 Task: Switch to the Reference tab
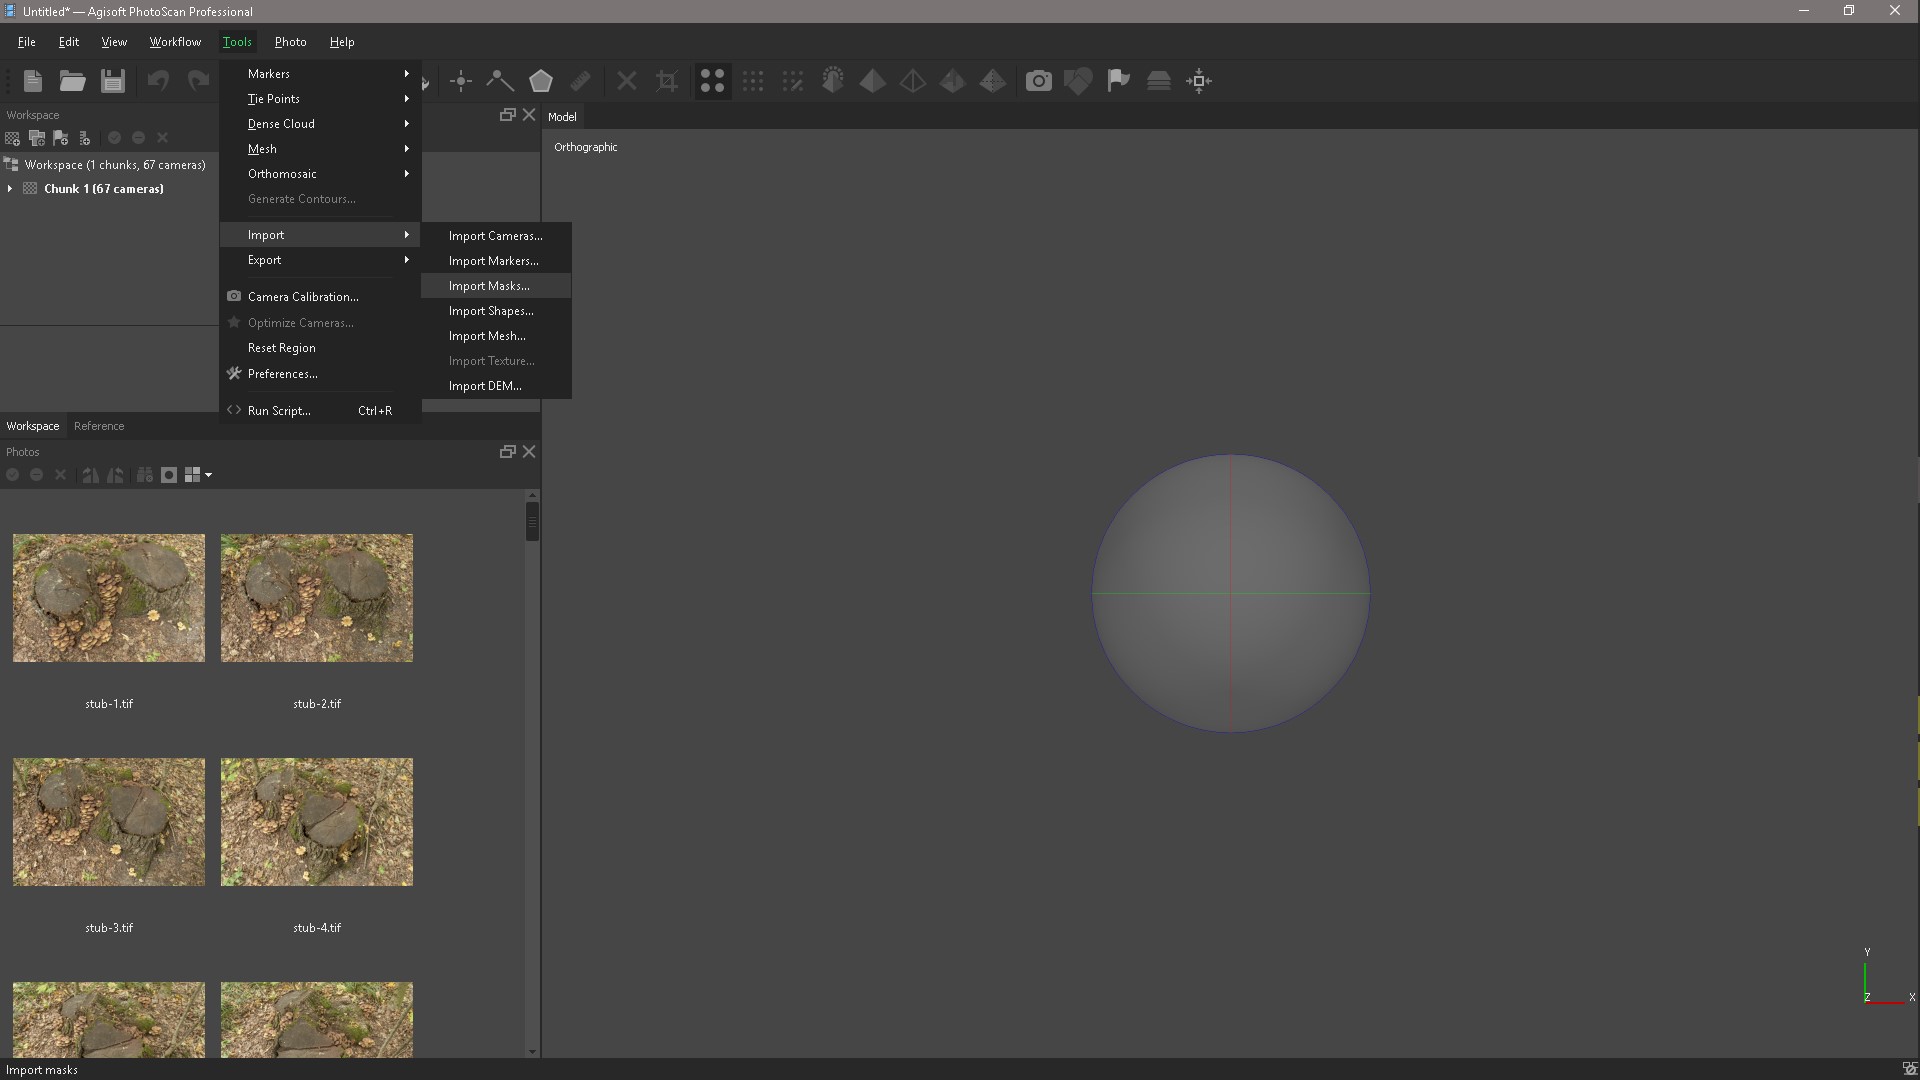click(99, 426)
